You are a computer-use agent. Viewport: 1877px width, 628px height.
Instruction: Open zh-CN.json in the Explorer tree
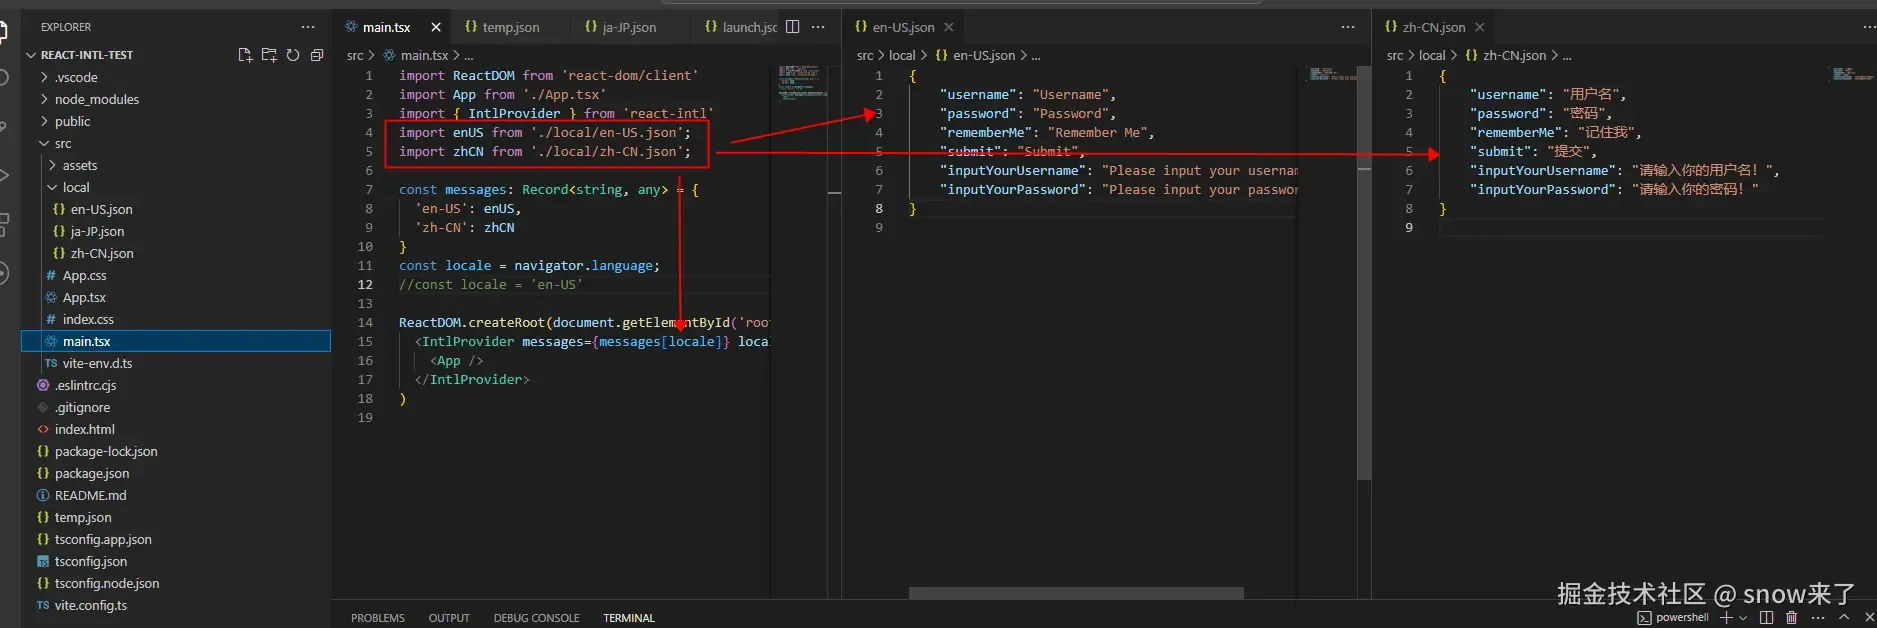coord(176,253)
